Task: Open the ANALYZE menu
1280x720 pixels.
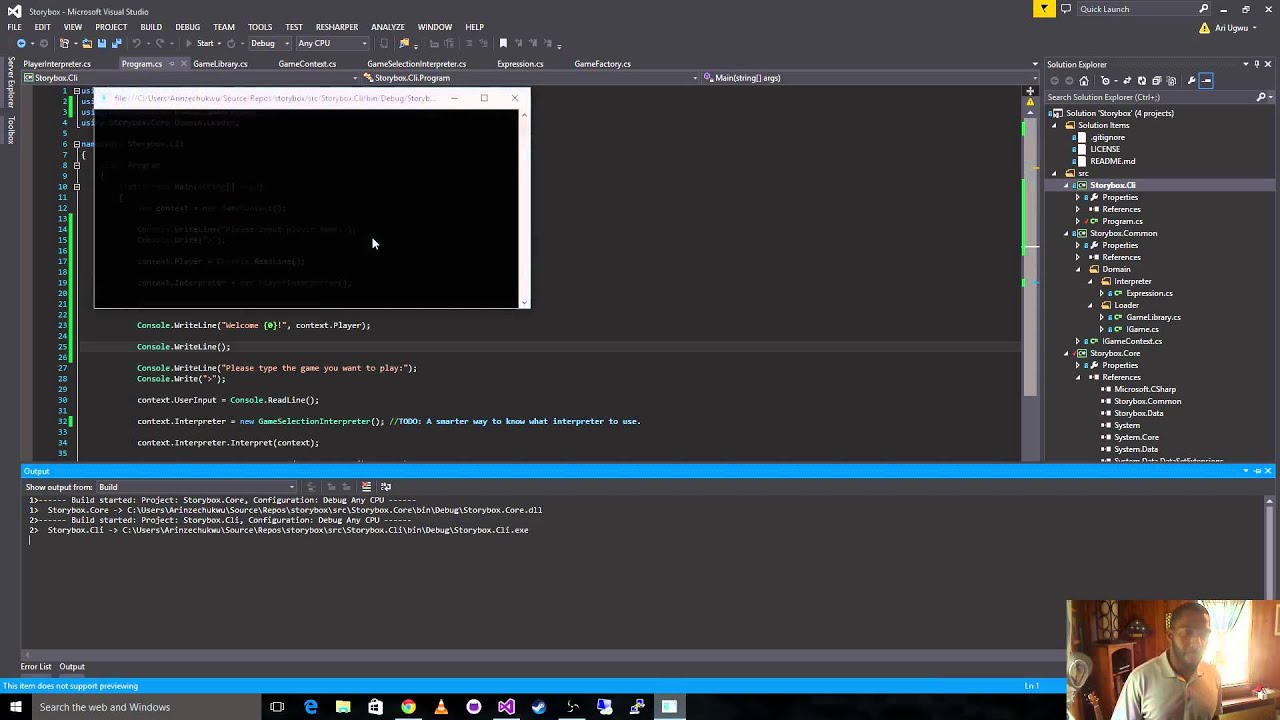Action: coord(387,27)
